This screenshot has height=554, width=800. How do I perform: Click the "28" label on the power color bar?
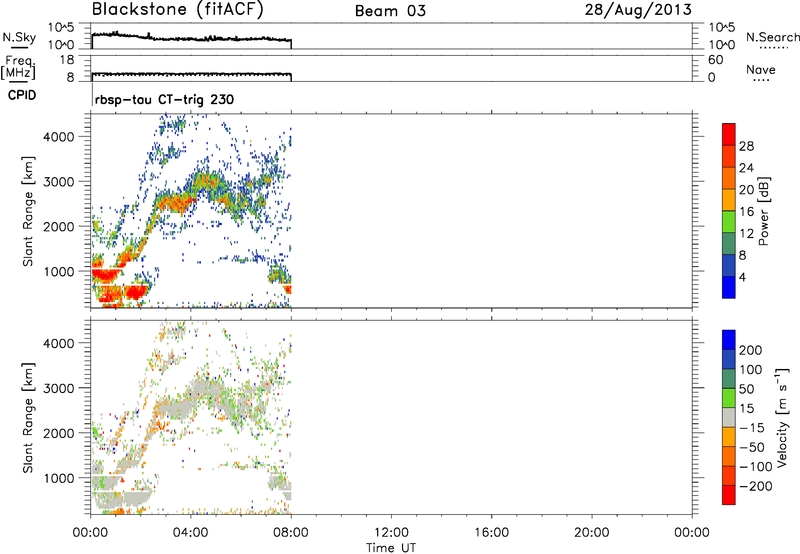(x=746, y=146)
